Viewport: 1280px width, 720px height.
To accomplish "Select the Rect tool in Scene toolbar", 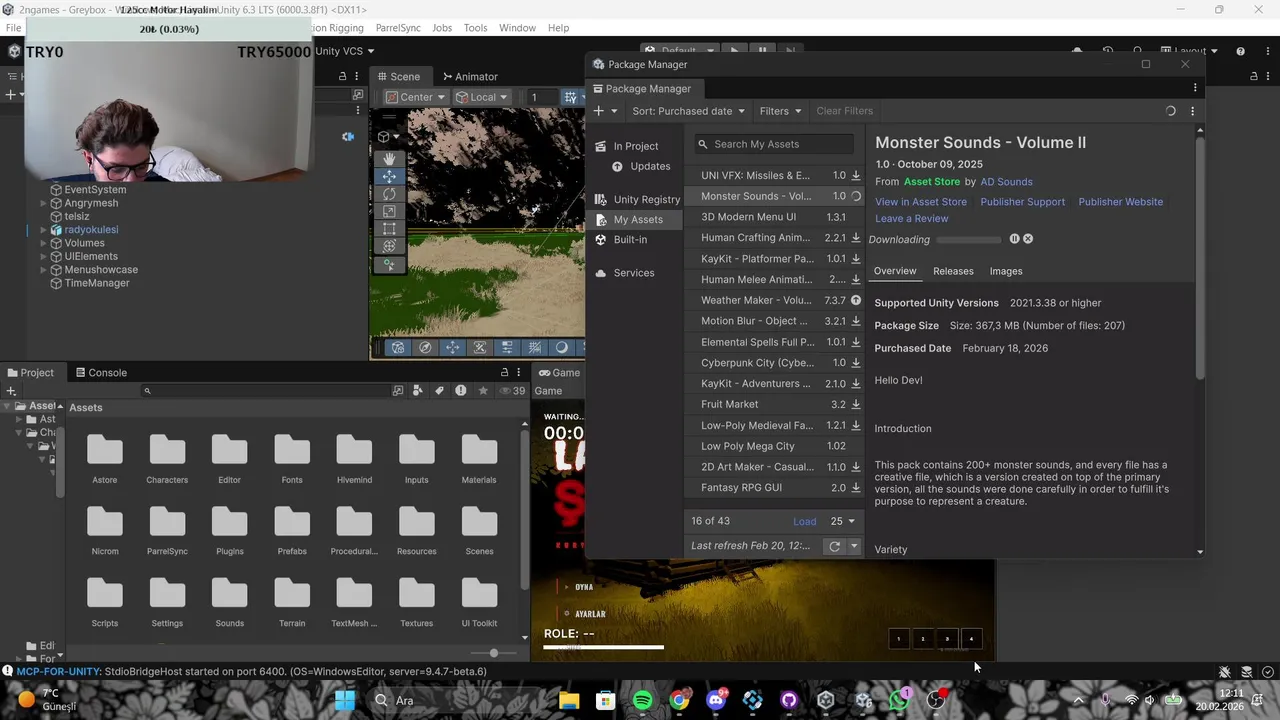I will (389, 229).
